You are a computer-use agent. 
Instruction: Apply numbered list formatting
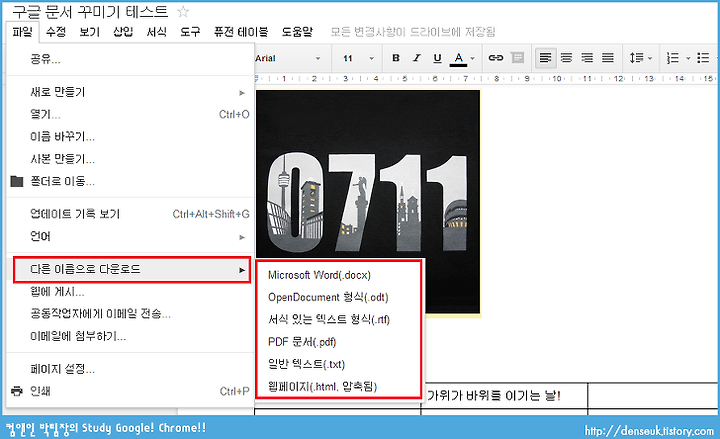(x=673, y=58)
